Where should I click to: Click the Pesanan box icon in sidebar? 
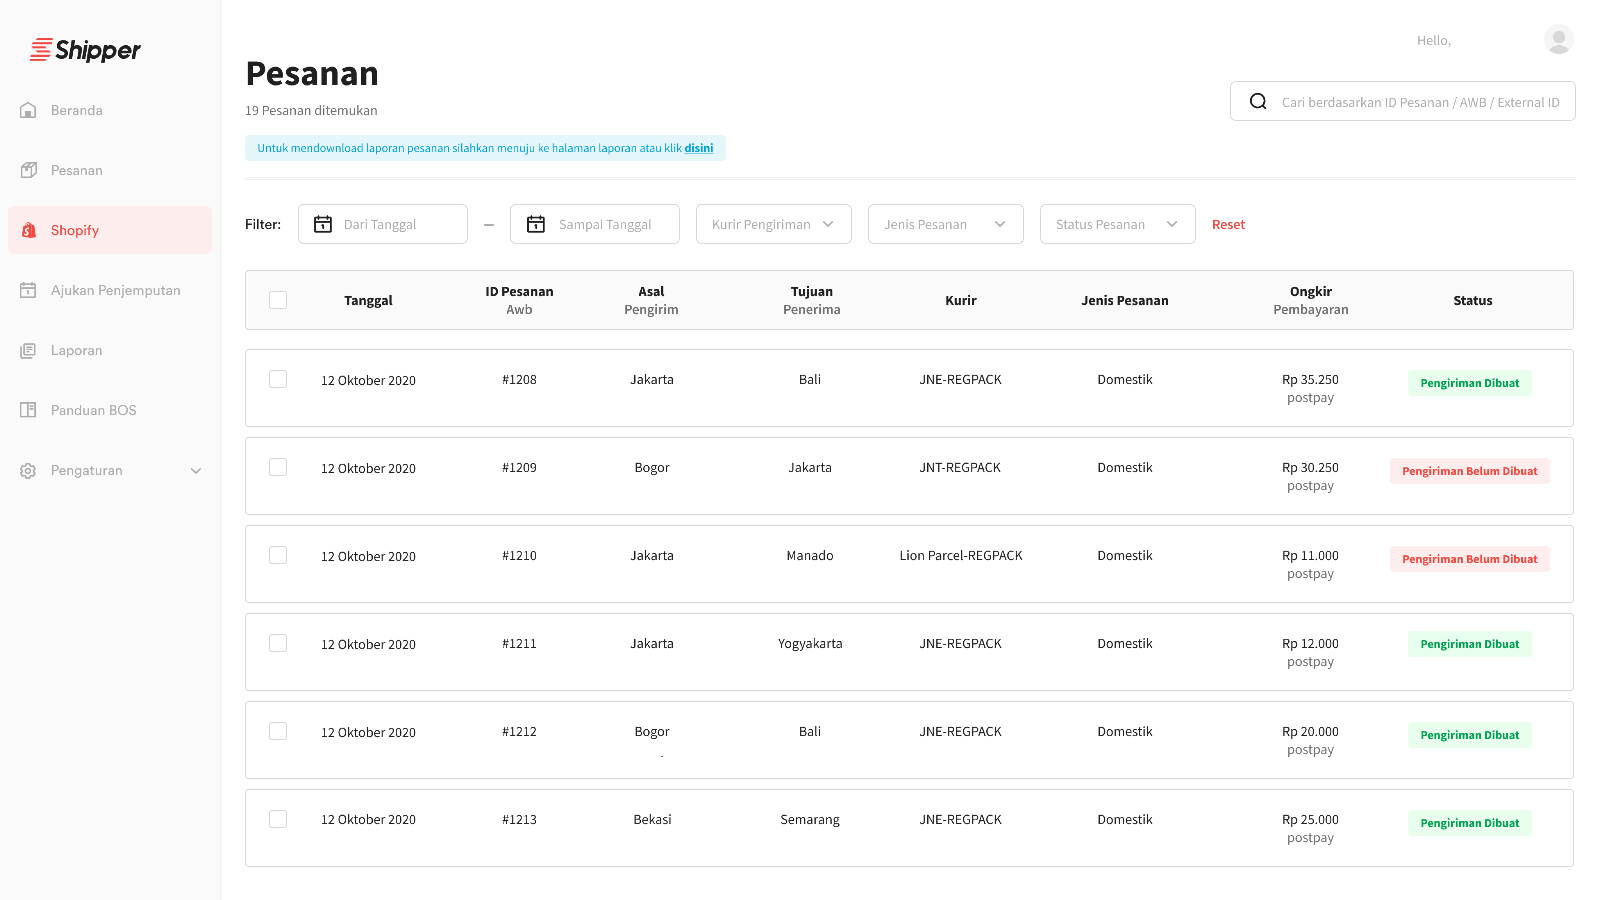click(x=28, y=170)
